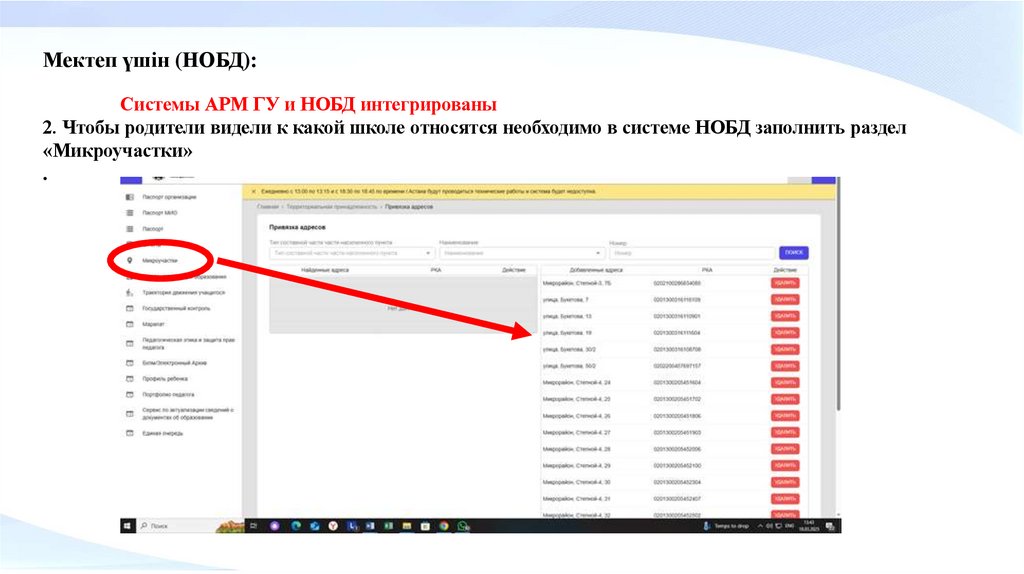This screenshot has width=1024, height=574.
Task: Open Білім/Электронный Архив in the sidebar
Action: click(174, 363)
